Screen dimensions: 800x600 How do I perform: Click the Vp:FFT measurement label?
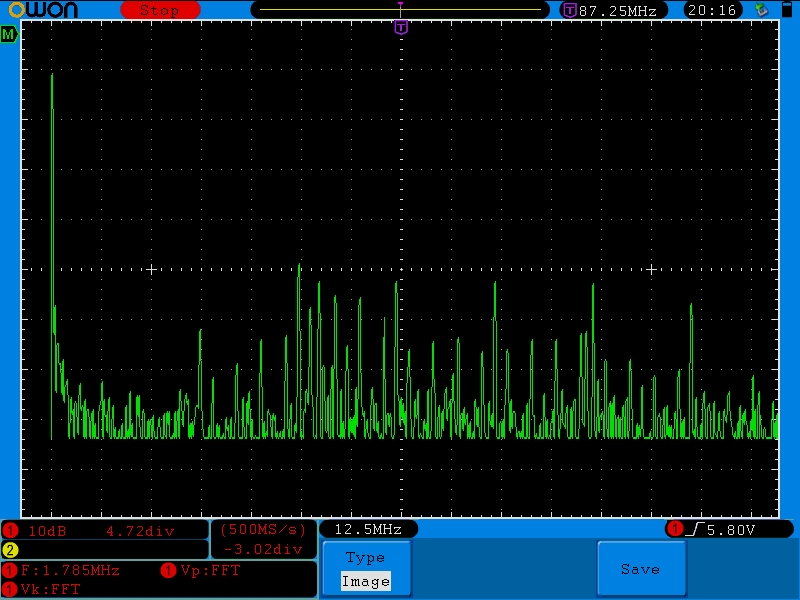pos(211,570)
